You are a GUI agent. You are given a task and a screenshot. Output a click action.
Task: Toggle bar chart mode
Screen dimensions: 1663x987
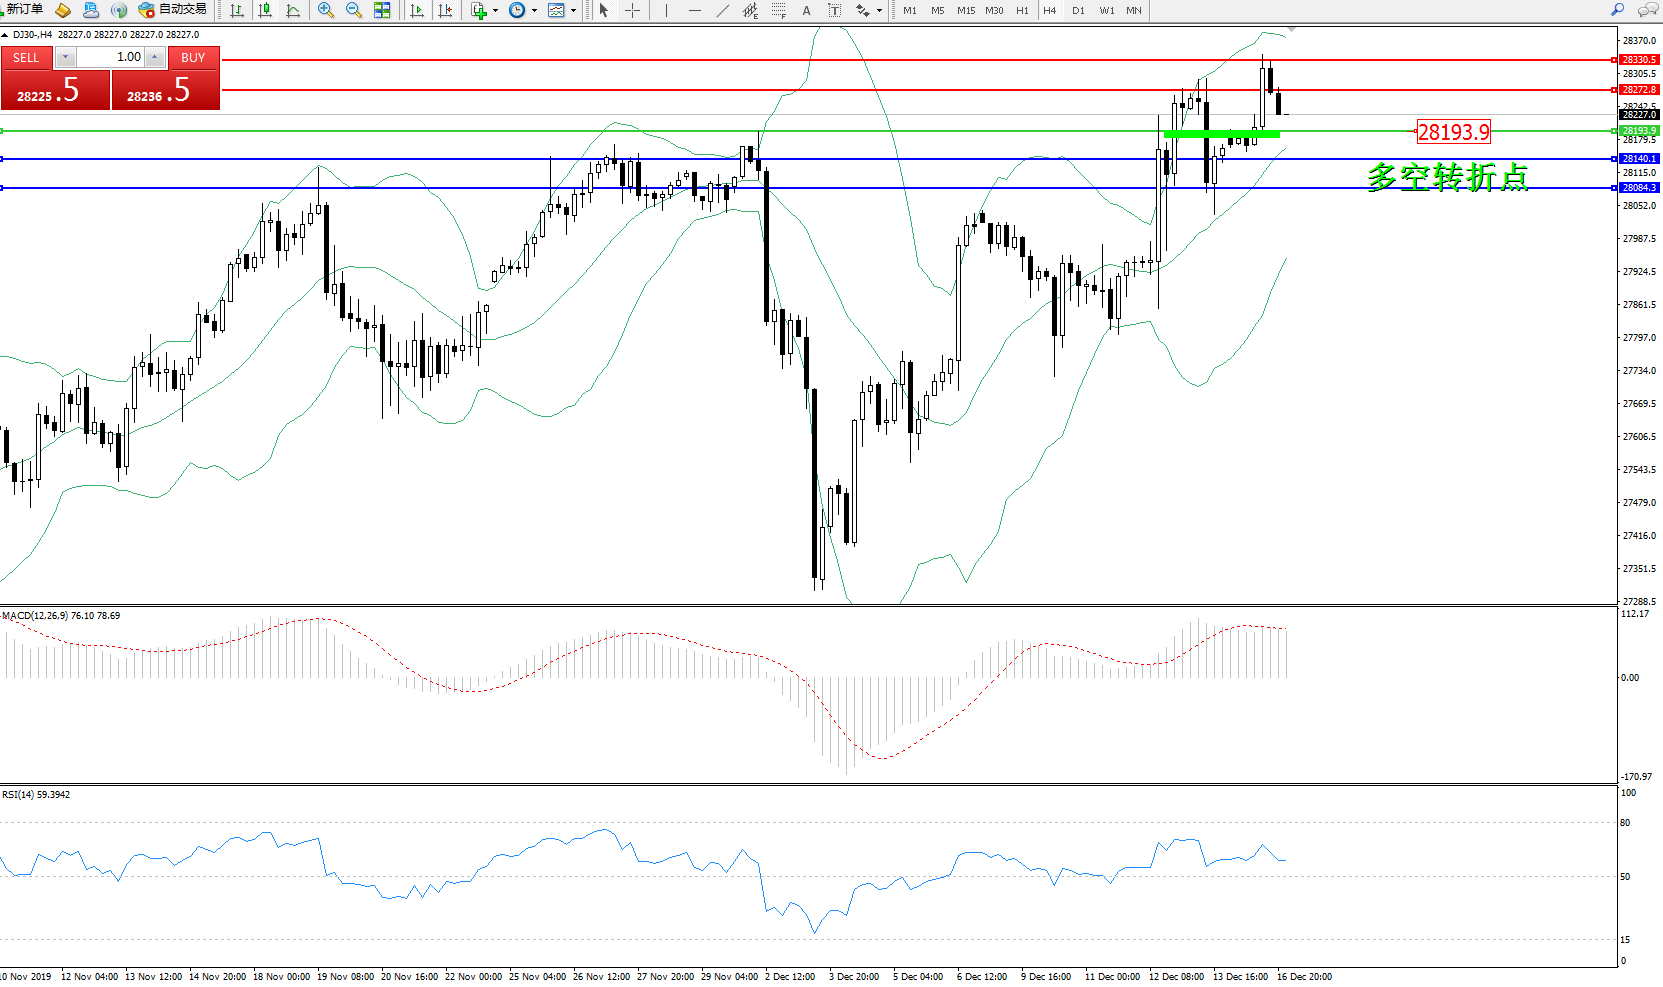[237, 10]
